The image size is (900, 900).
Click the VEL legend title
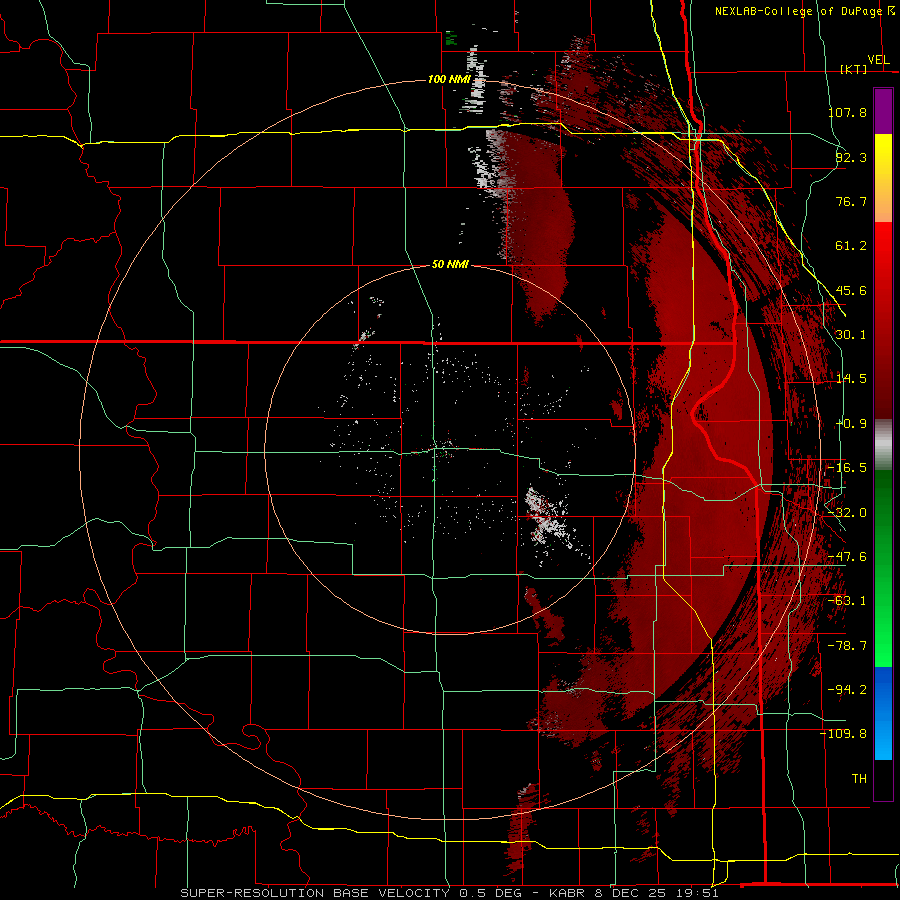click(878, 60)
